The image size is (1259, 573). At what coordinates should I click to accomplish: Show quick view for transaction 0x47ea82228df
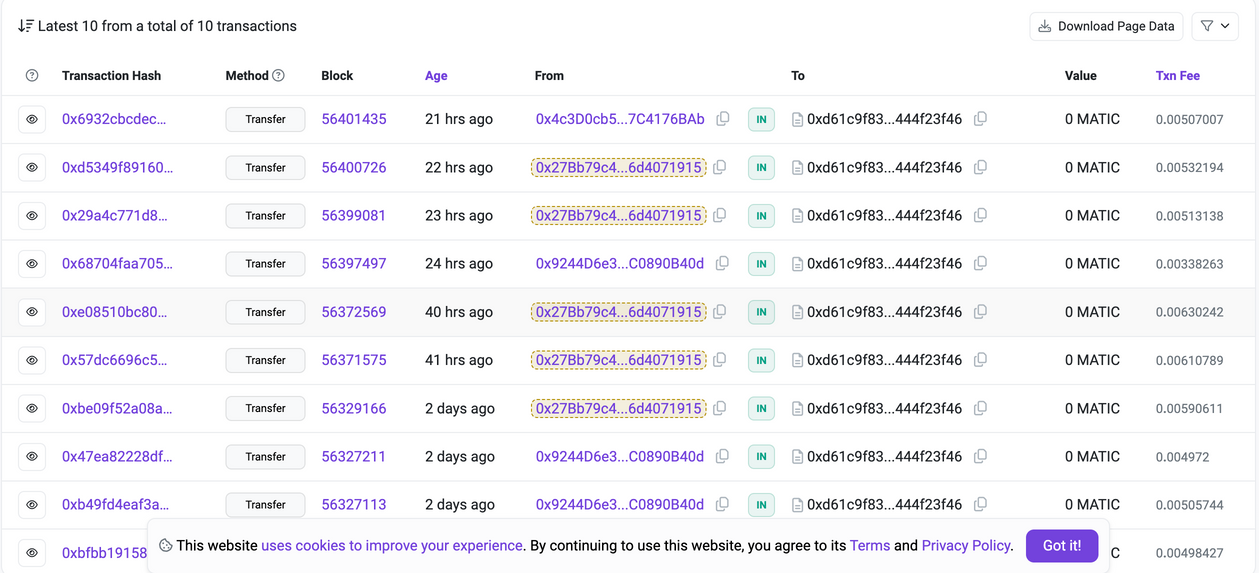click(32, 456)
